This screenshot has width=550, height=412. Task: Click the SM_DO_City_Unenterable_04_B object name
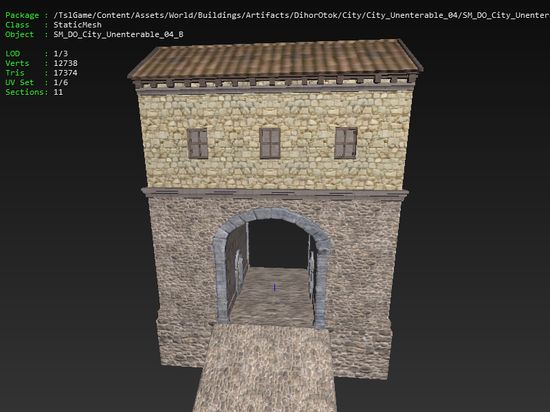tap(118, 34)
